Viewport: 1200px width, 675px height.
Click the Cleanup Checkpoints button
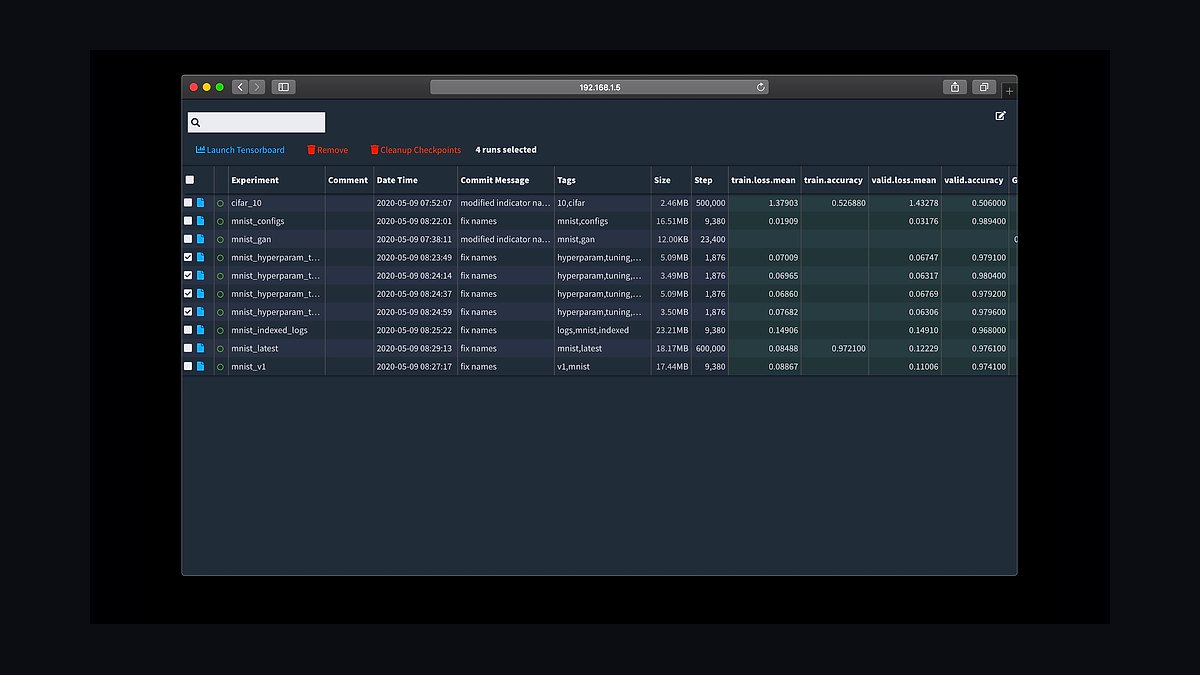[416, 150]
